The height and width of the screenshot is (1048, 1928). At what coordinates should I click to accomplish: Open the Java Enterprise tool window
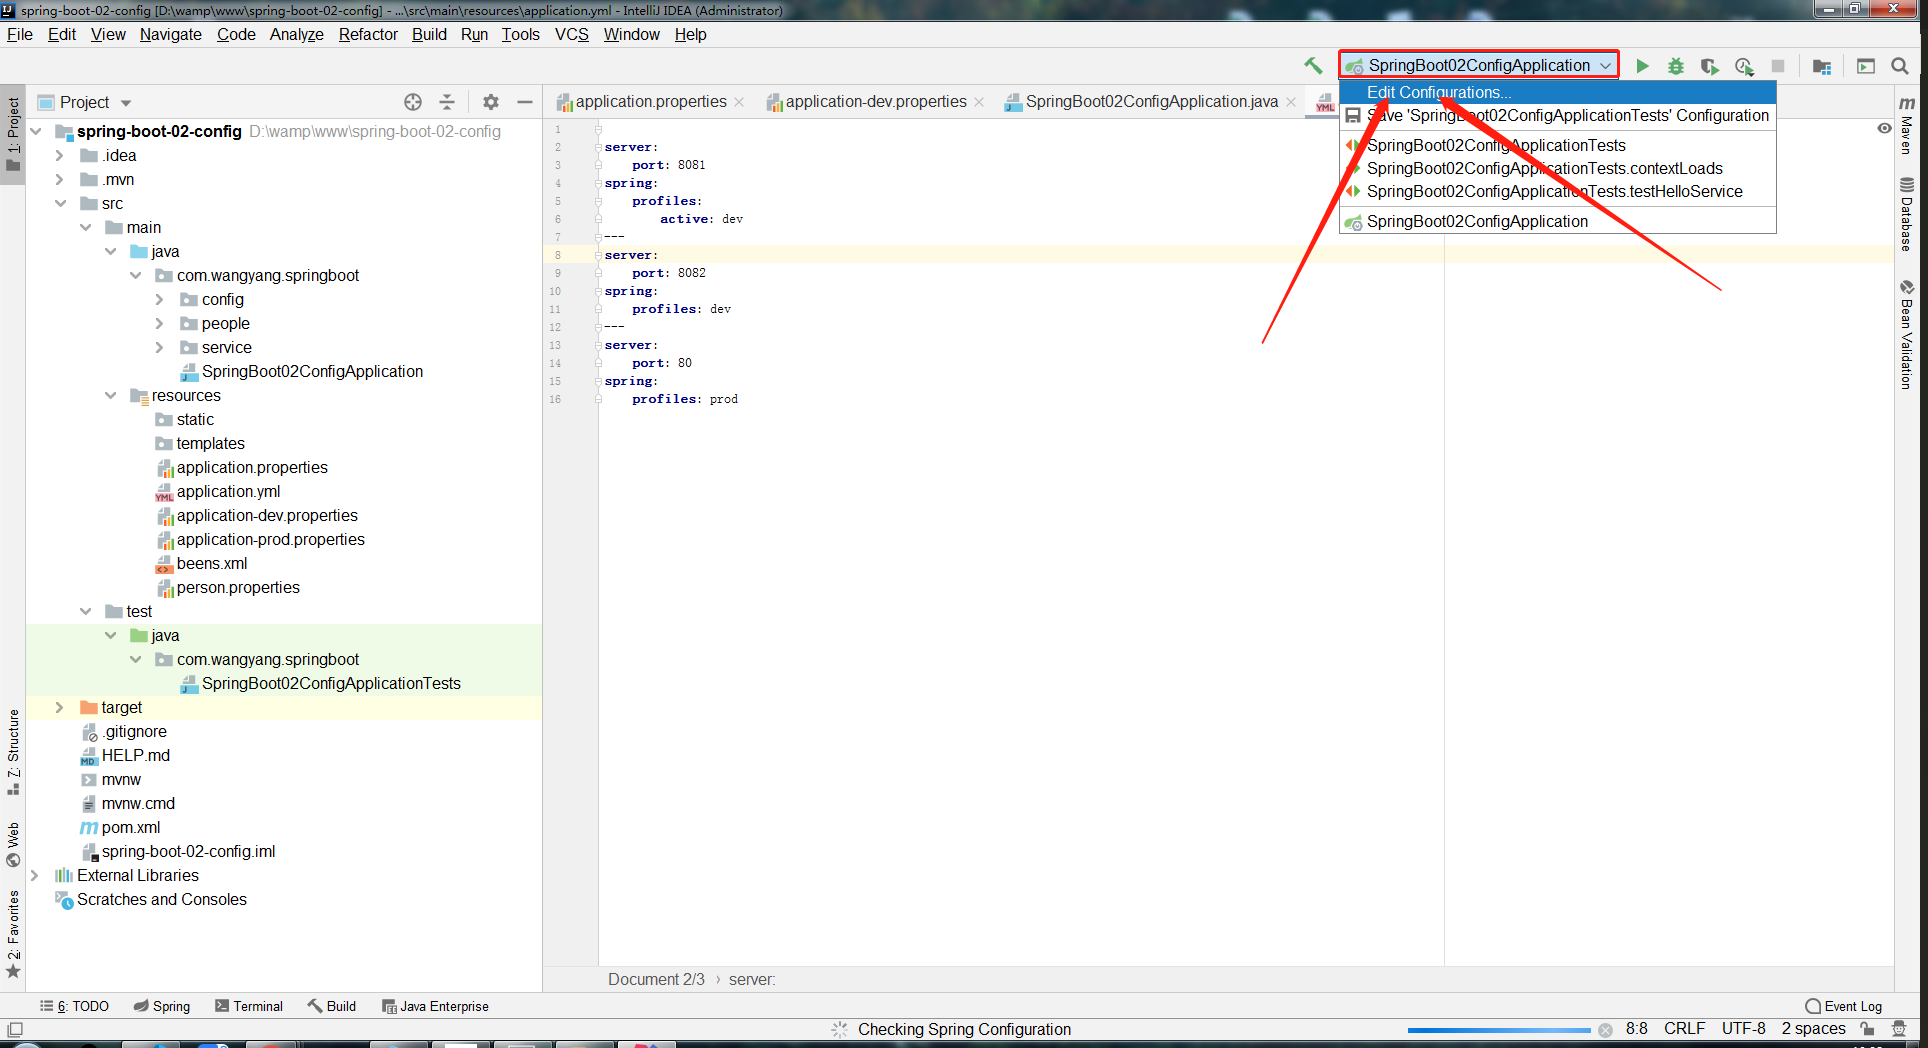[x=435, y=1007]
